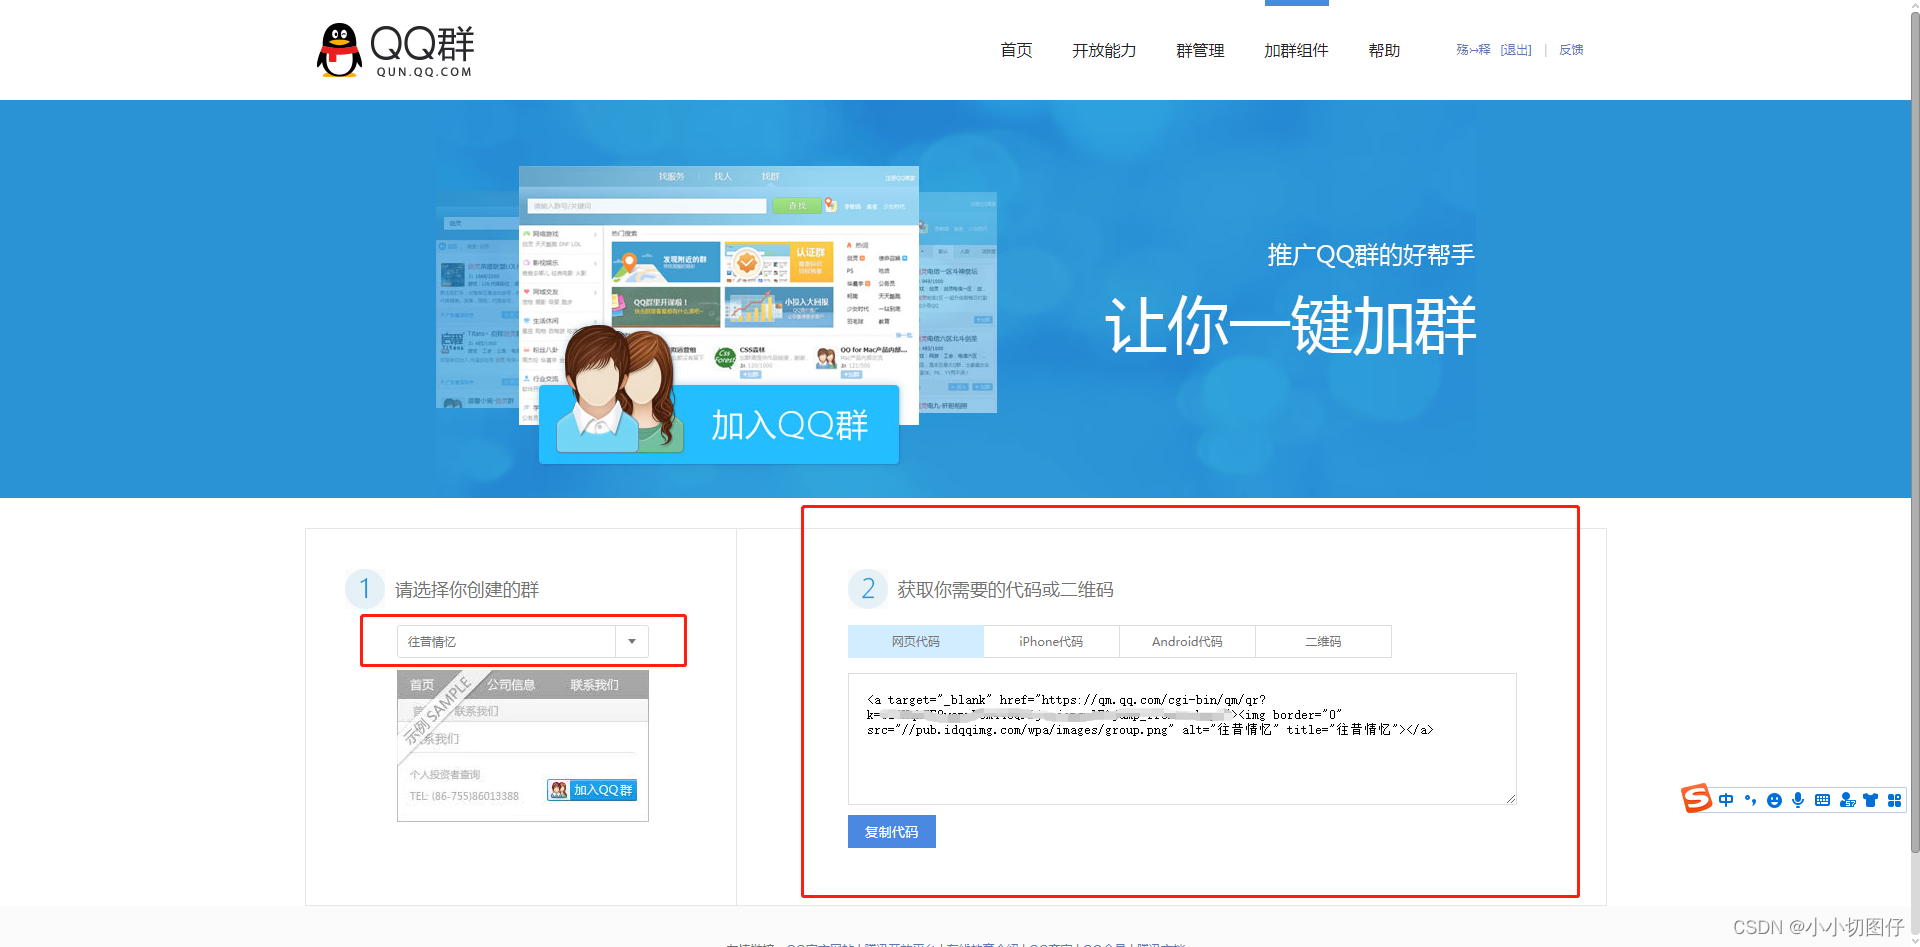The width and height of the screenshot is (1920, 947).
Task: Switch to Android代码 tab
Action: pos(1187,641)
